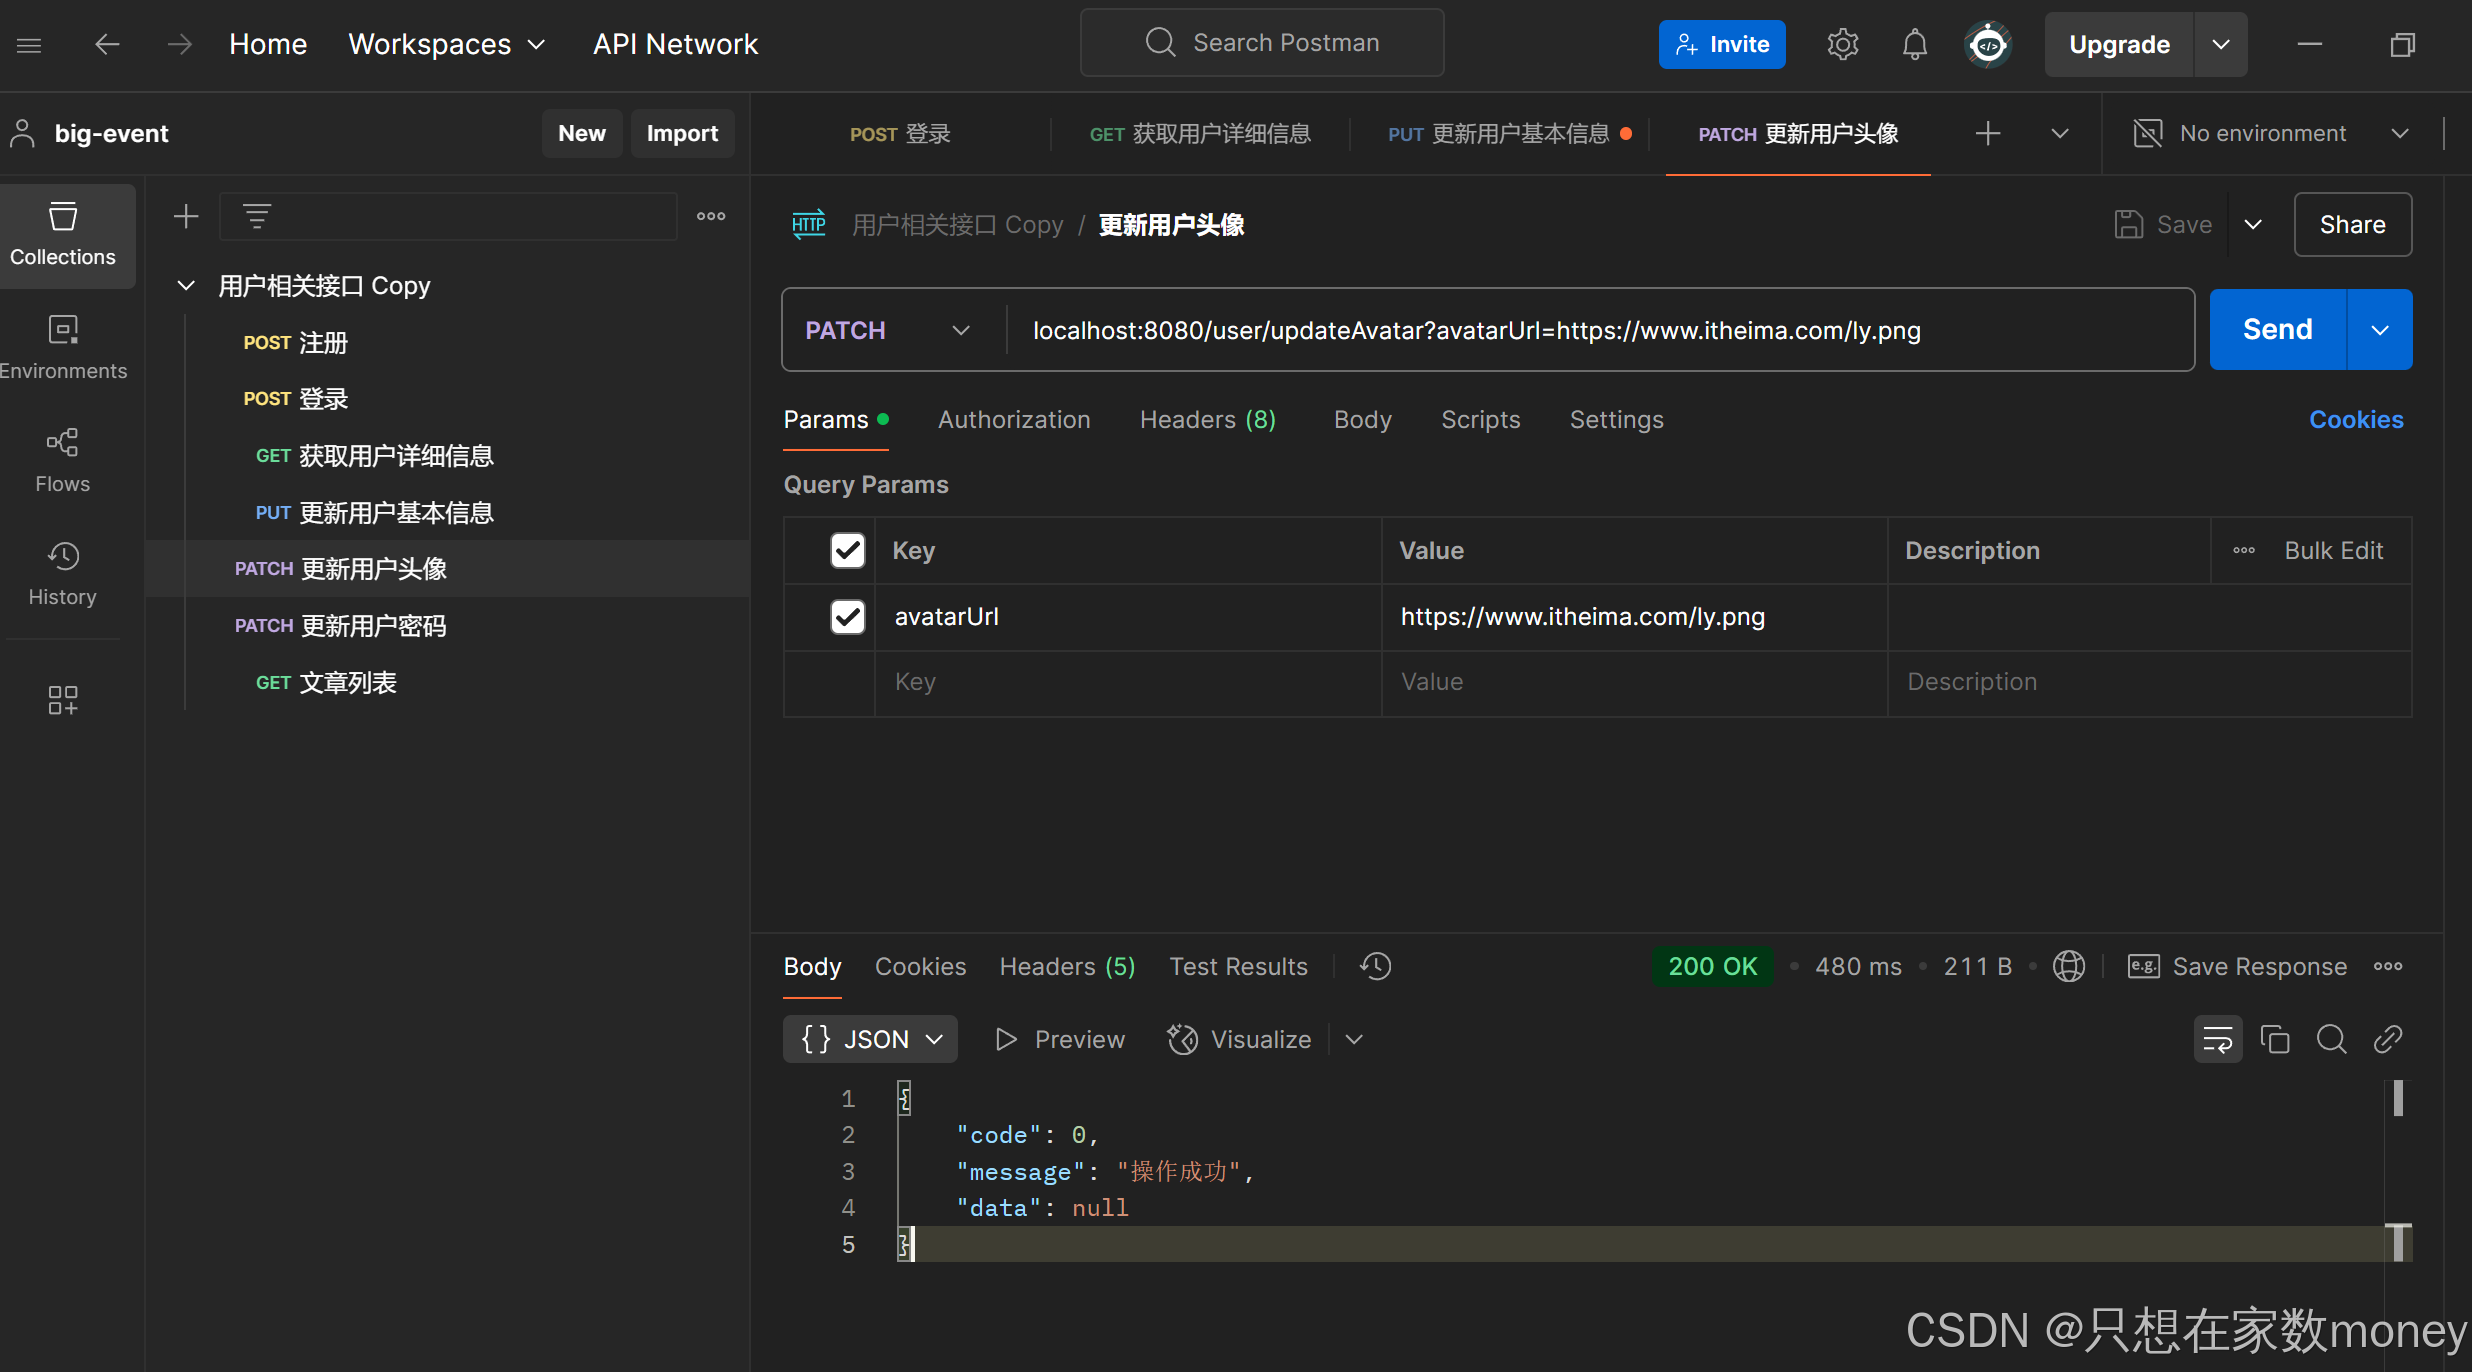Image resolution: width=2472 pixels, height=1372 pixels.
Task: Open the notifications bell
Action: tap(1914, 44)
